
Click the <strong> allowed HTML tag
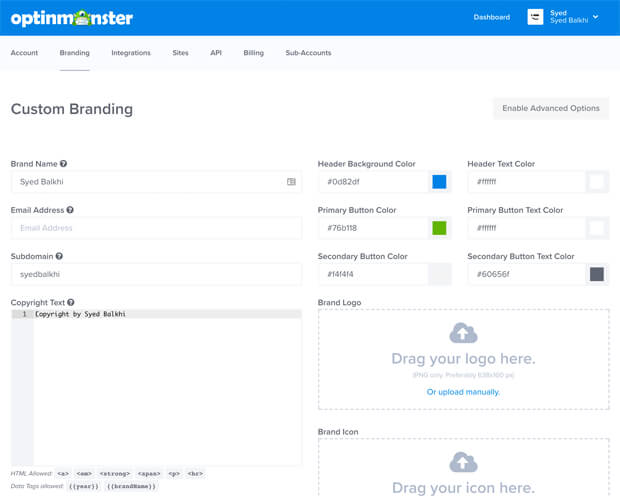tap(115, 473)
